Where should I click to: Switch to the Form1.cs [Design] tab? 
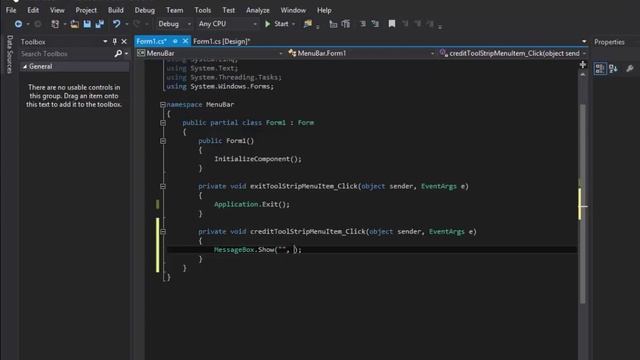pyautogui.click(x=222, y=41)
